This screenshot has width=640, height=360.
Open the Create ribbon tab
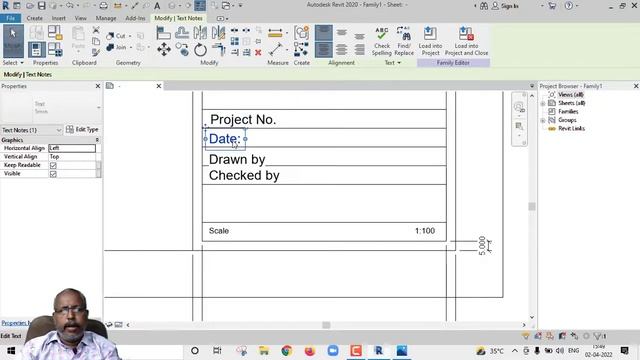point(34,18)
